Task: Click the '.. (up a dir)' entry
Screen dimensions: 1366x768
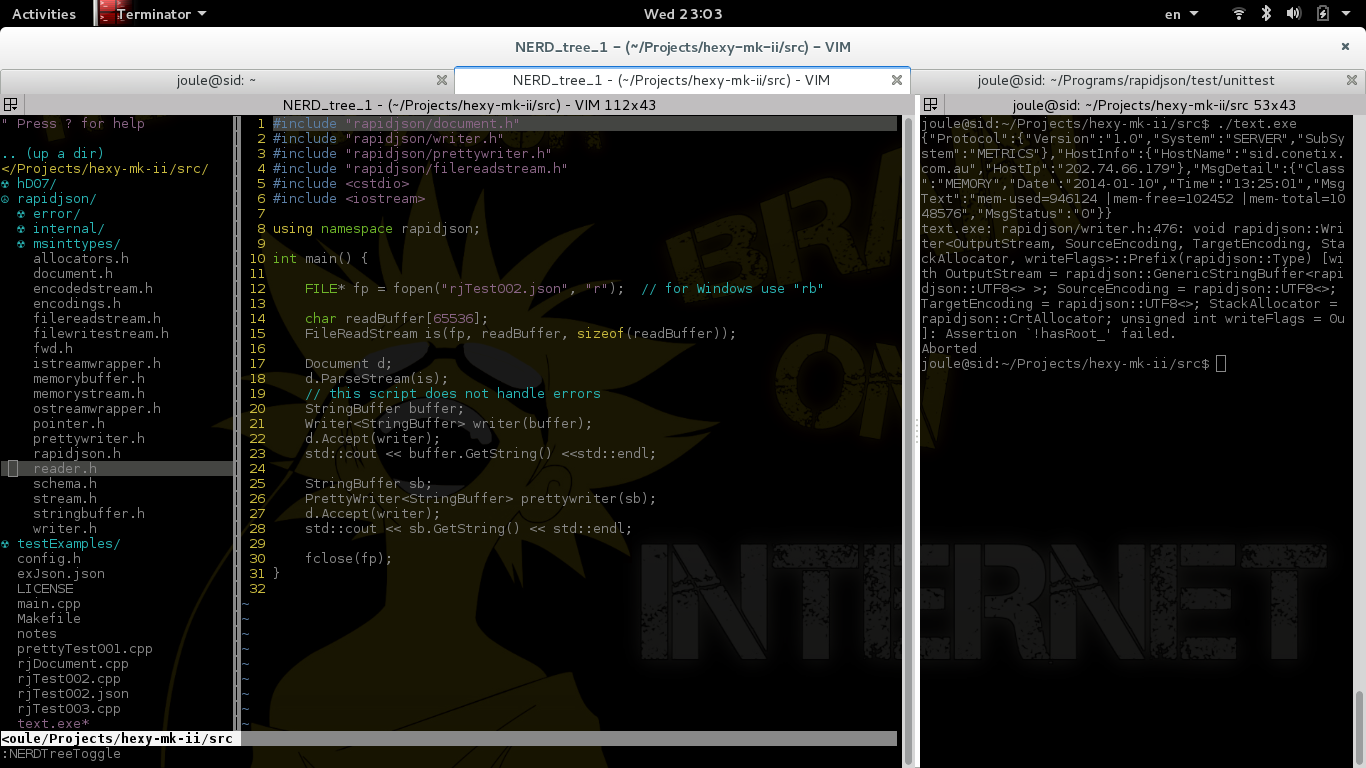Action: pos(53,153)
